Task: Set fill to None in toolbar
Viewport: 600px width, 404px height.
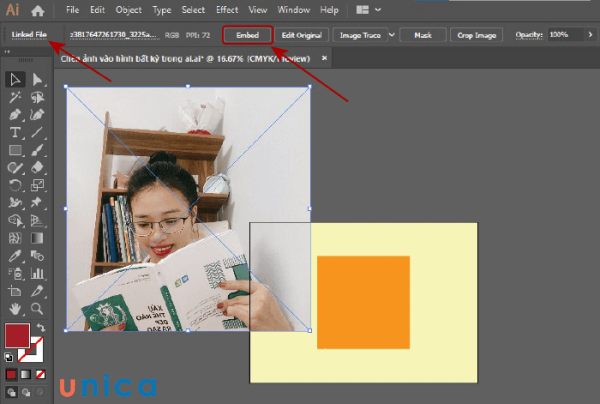Action: tap(41, 375)
